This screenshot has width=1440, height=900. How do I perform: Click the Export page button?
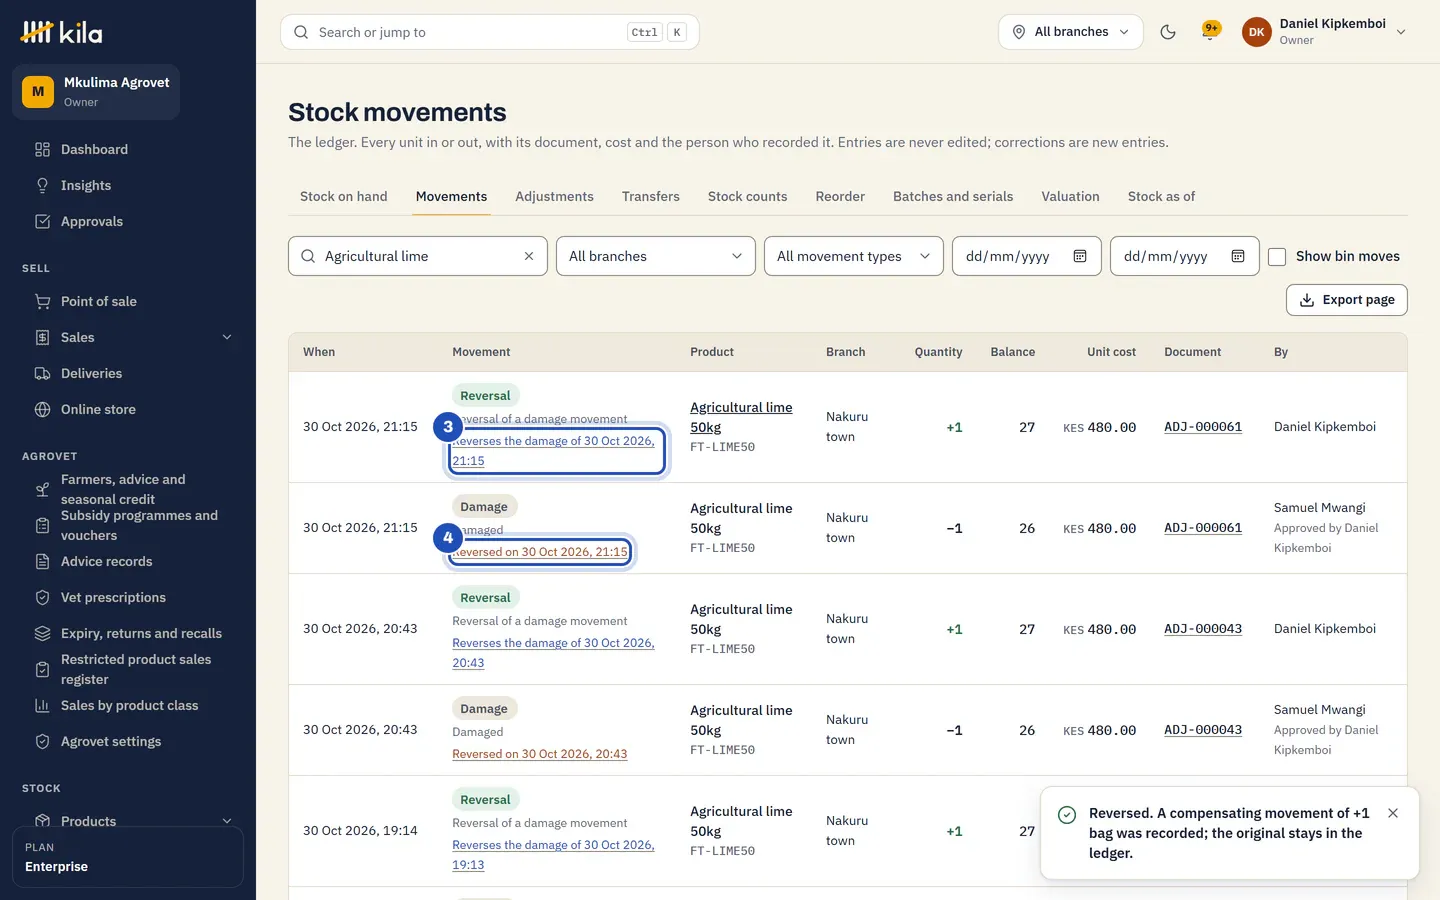click(1346, 300)
